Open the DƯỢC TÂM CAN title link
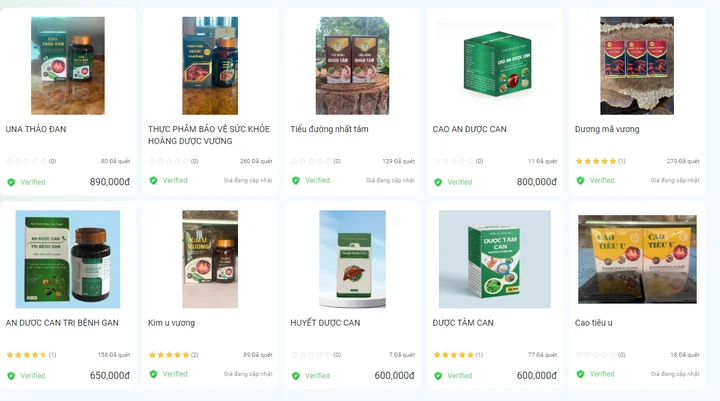 463,323
